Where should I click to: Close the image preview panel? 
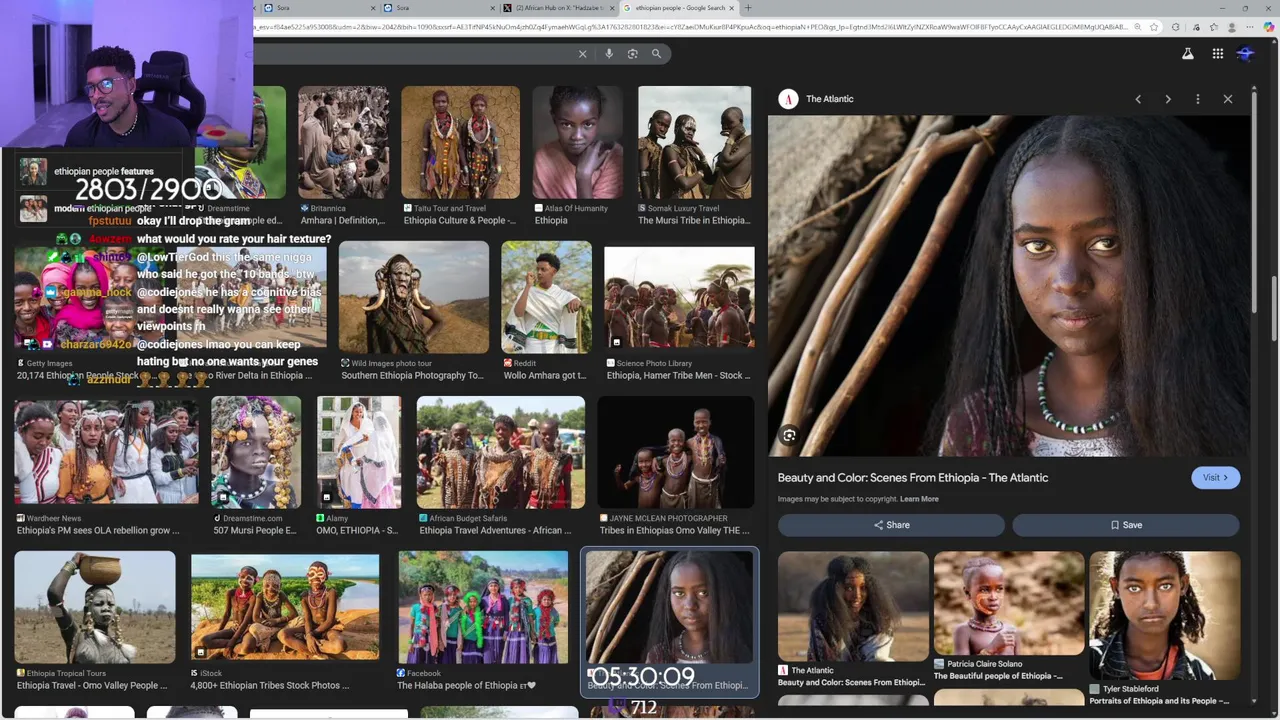click(x=1227, y=99)
